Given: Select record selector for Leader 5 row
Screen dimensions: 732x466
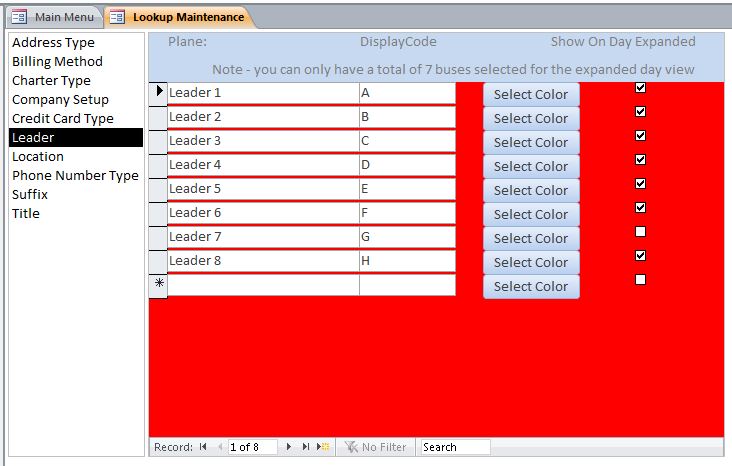Looking at the screenshot, I should click(158, 189).
